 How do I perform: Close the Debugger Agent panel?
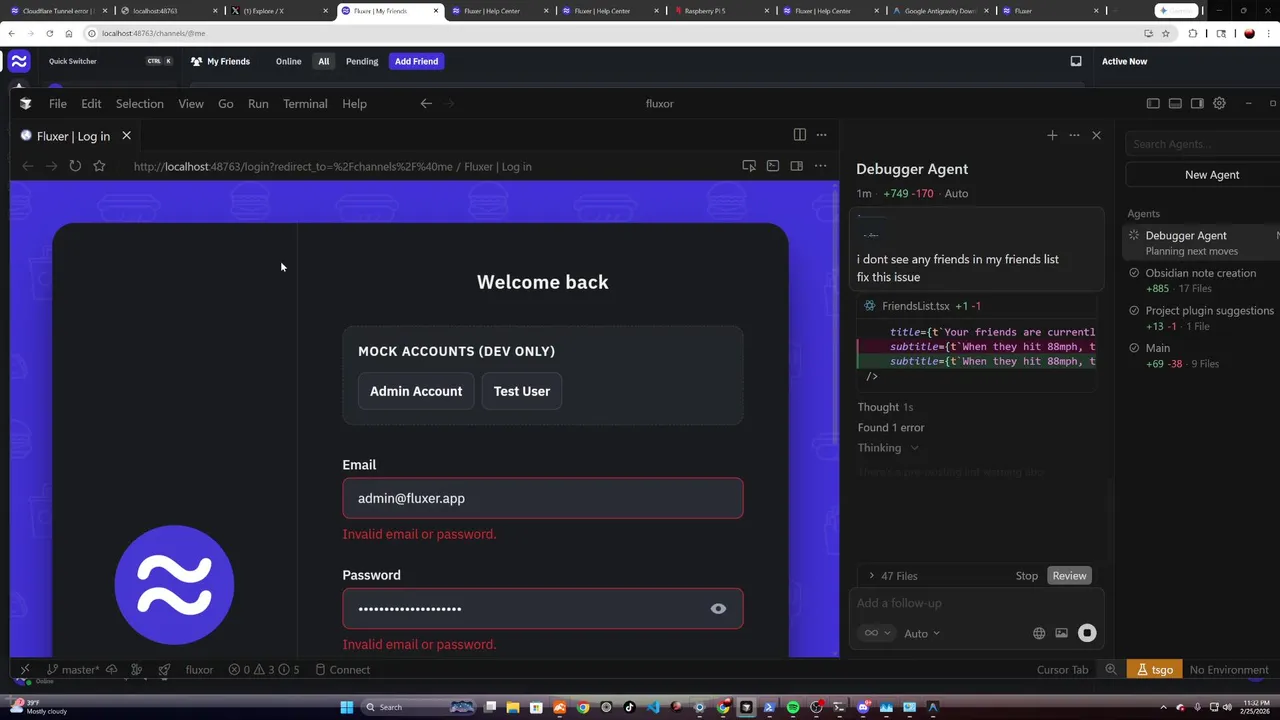click(1096, 135)
